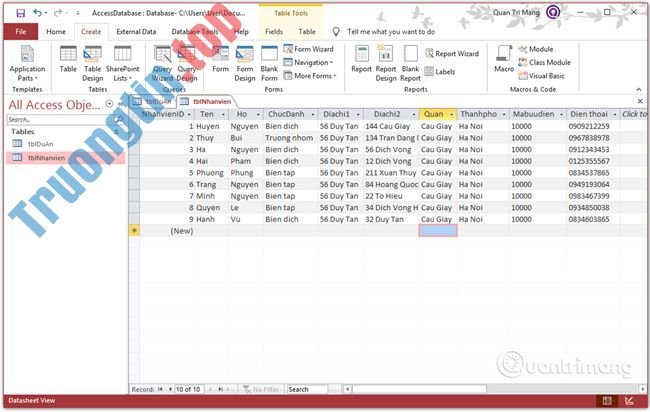Click the Tell me lightbulb icon

336,32
